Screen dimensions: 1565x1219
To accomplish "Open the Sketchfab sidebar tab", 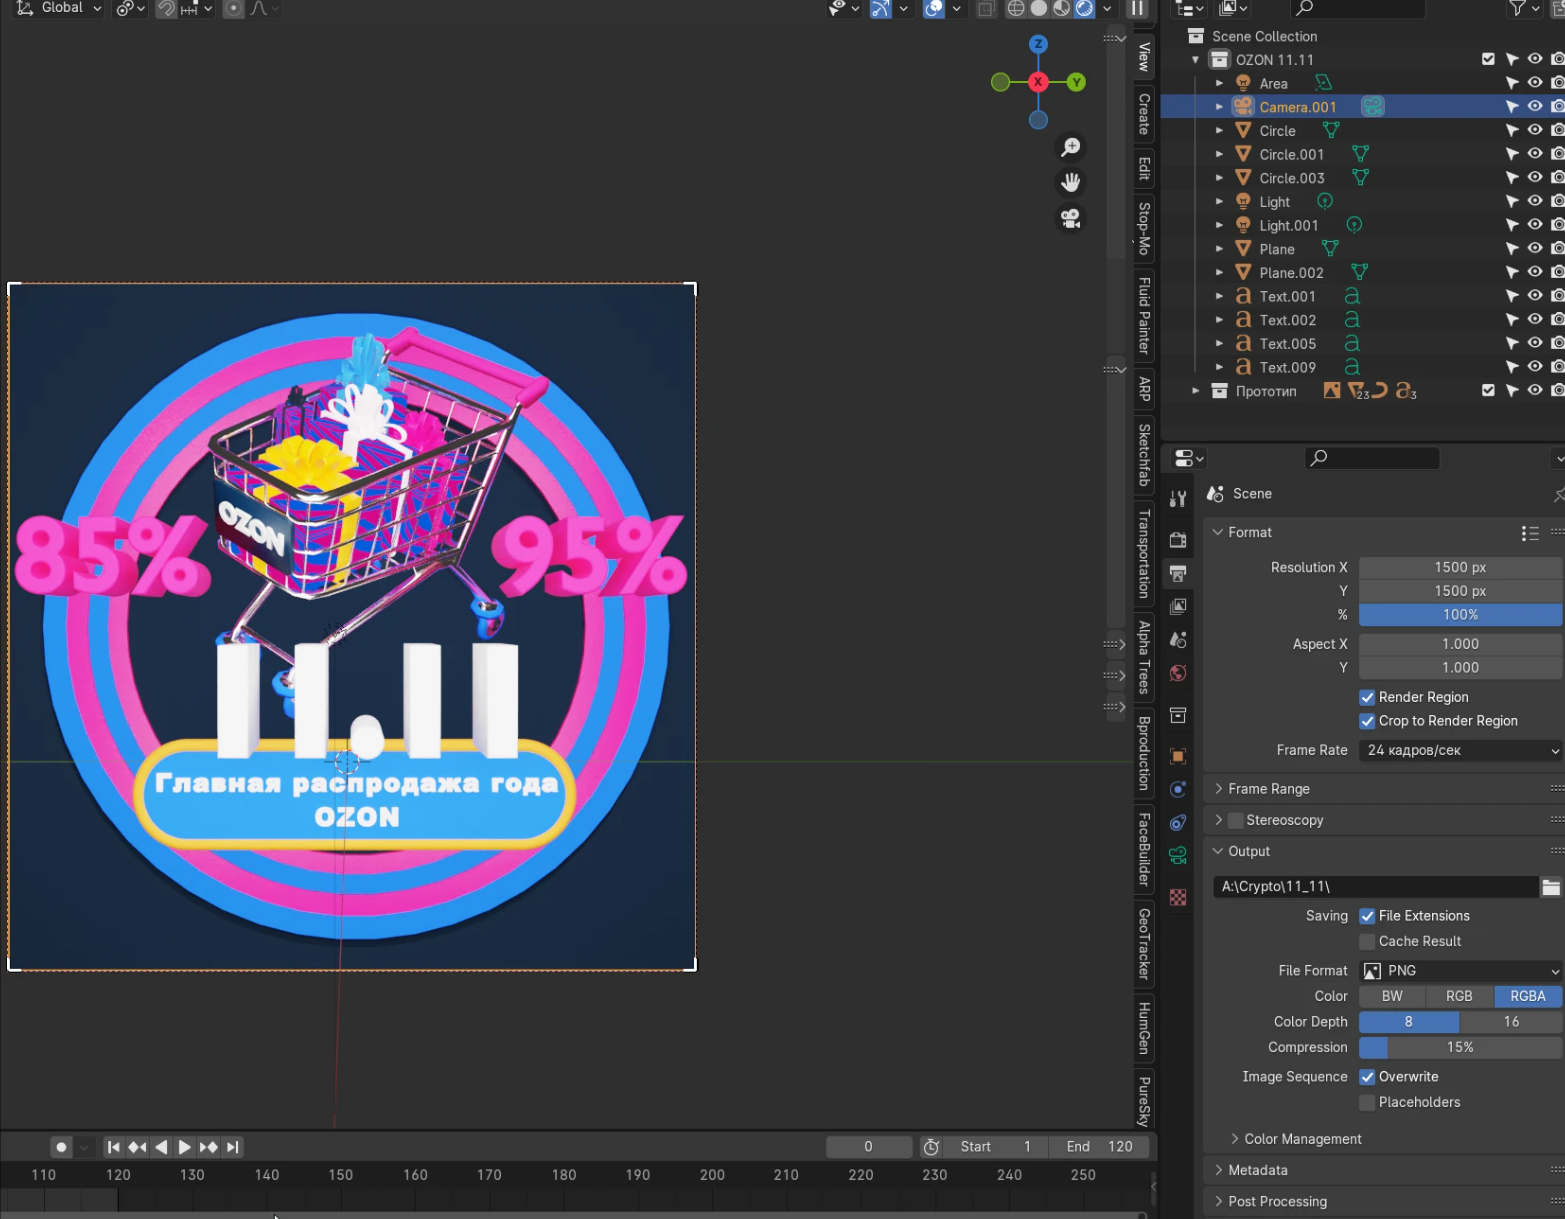I will click(1144, 455).
